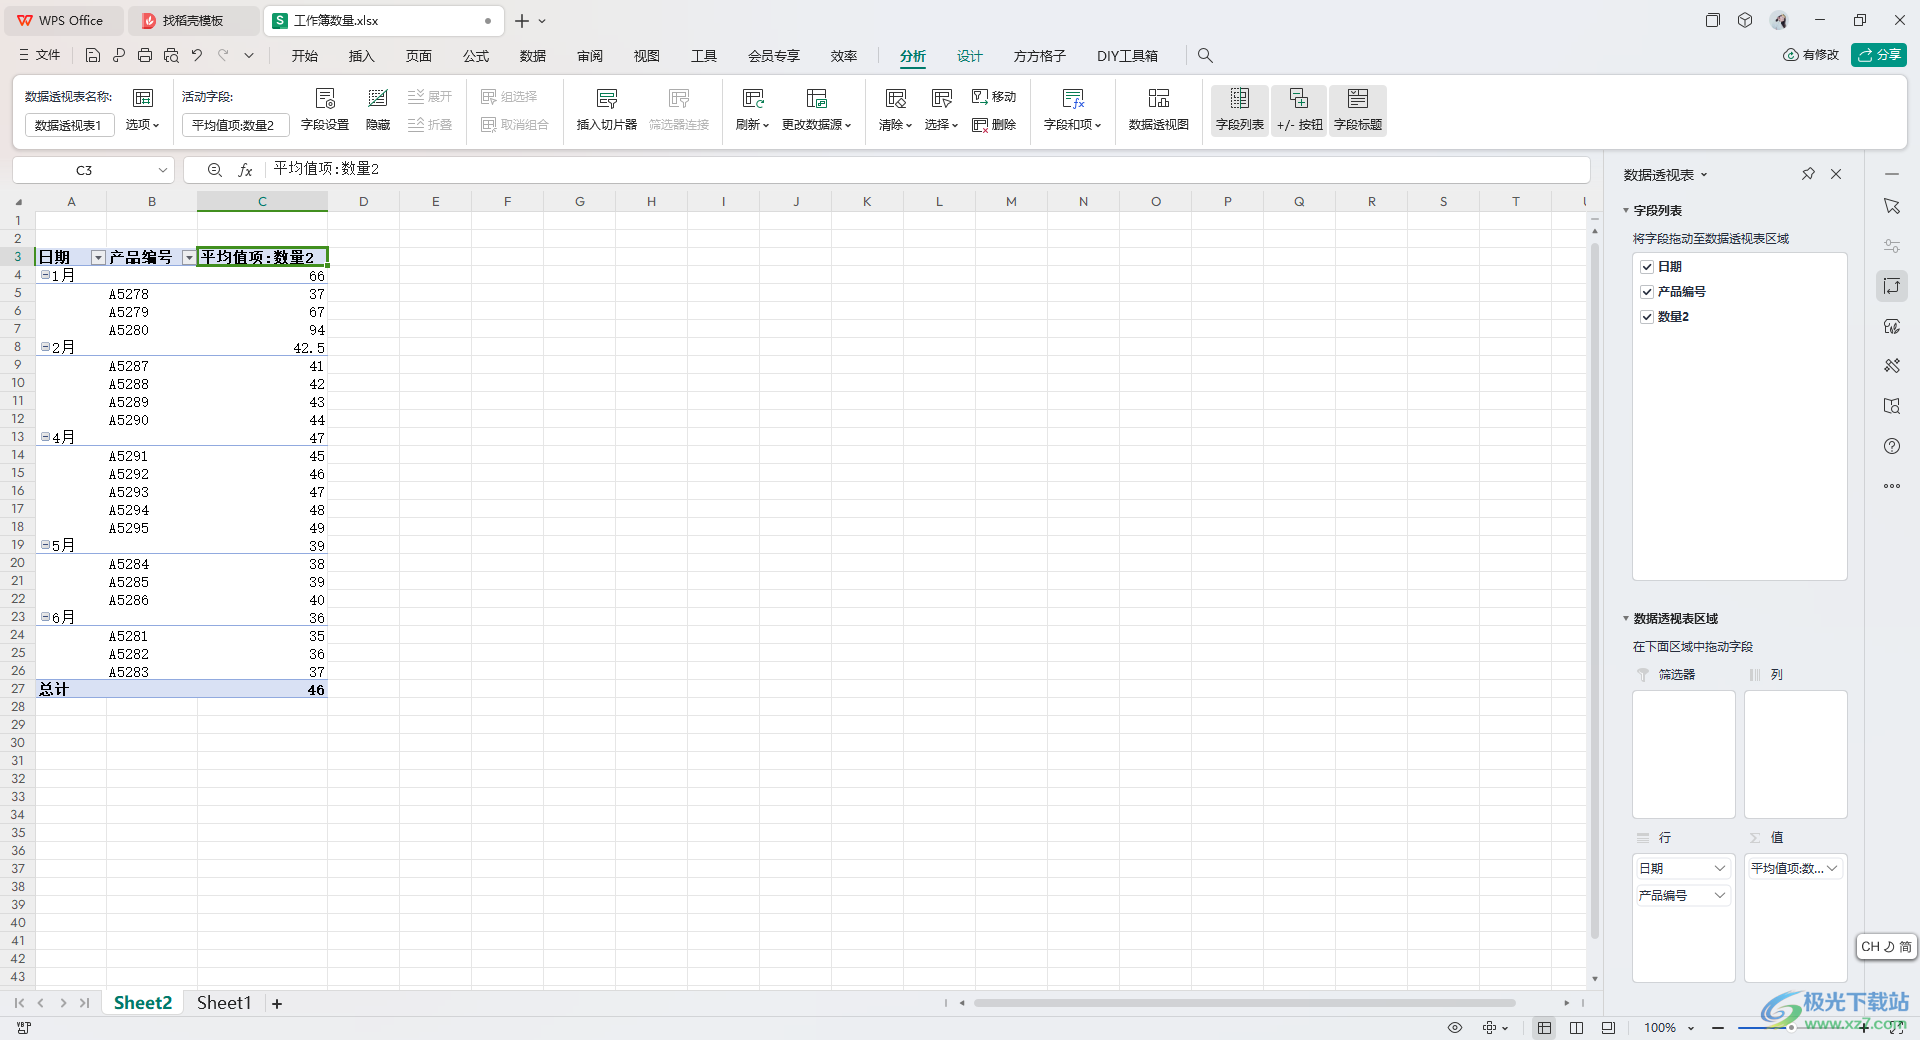Open a new document tab with plus
This screenshot has height=1040, width=1920.
pos(522,21)
